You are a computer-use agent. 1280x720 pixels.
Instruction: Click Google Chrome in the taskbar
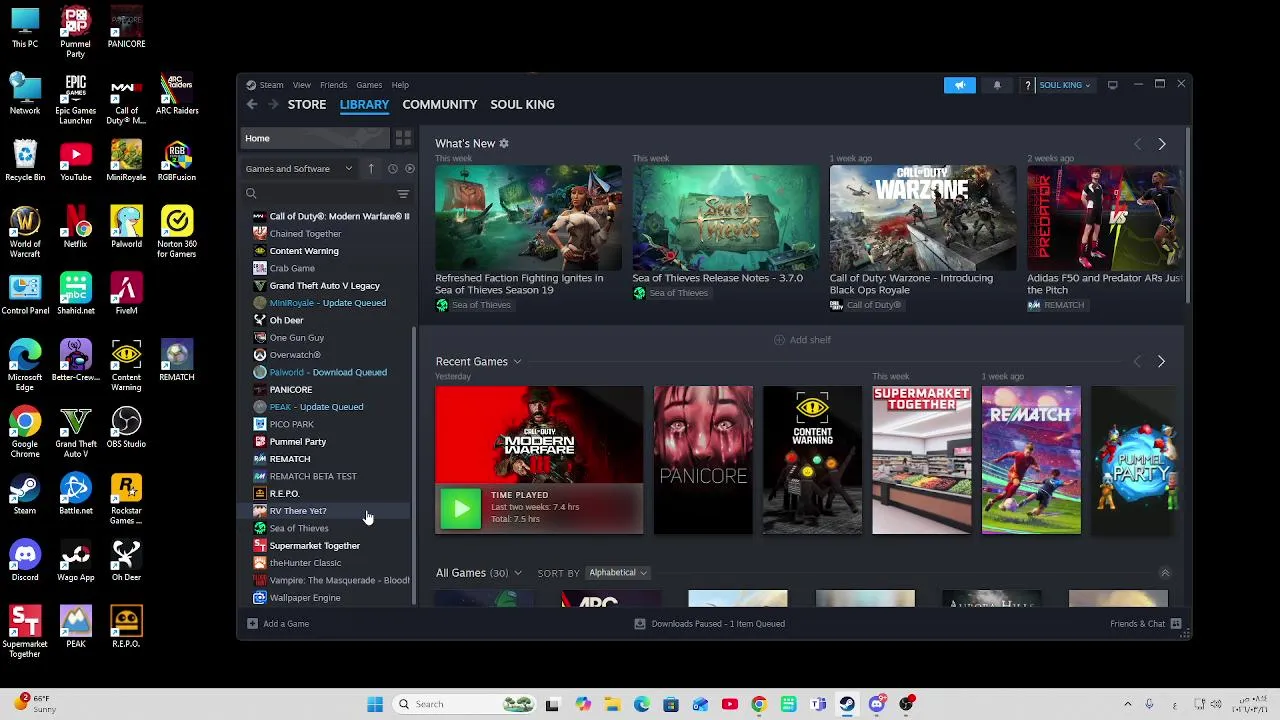tap(759, 704)
